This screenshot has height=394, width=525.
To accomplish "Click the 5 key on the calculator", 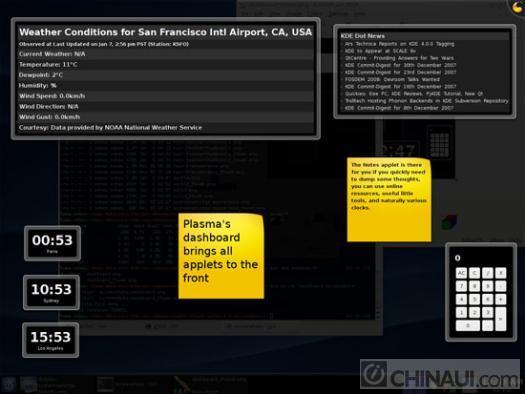I will 474,299.
